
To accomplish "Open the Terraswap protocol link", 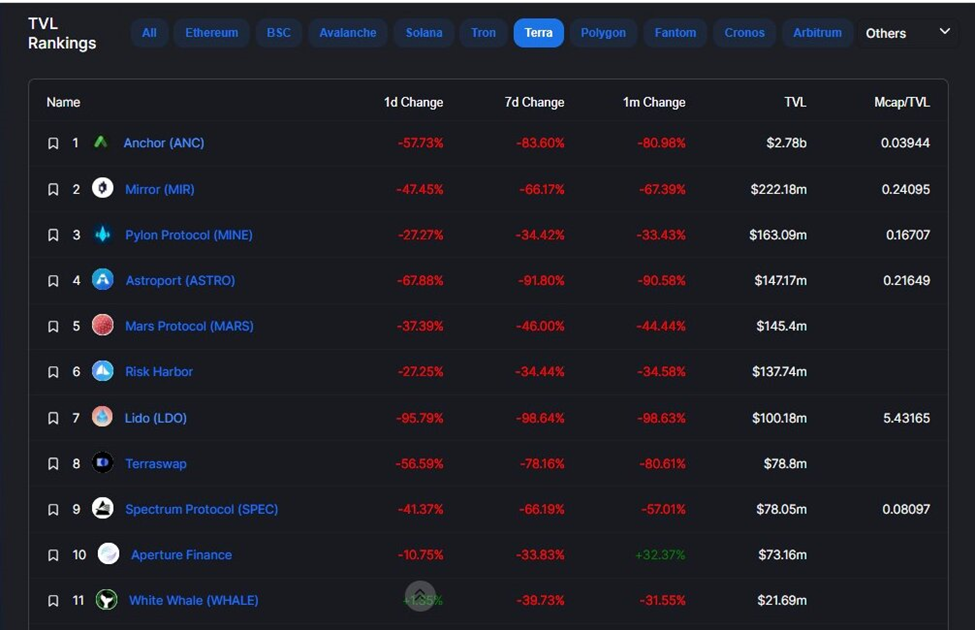I will (x=156, y=464).
